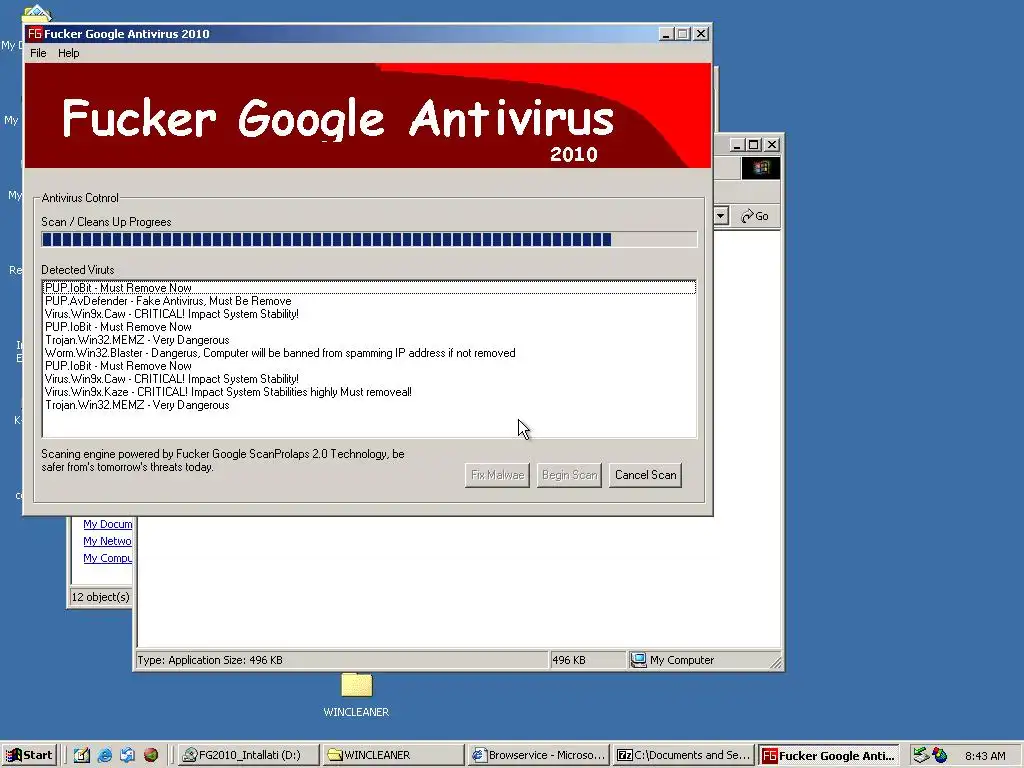Image resolution: width=1024 pixels, height=768 pixels.
Task: Close the Fucker Google Antivirus window
Action: (x=700, y=33)
